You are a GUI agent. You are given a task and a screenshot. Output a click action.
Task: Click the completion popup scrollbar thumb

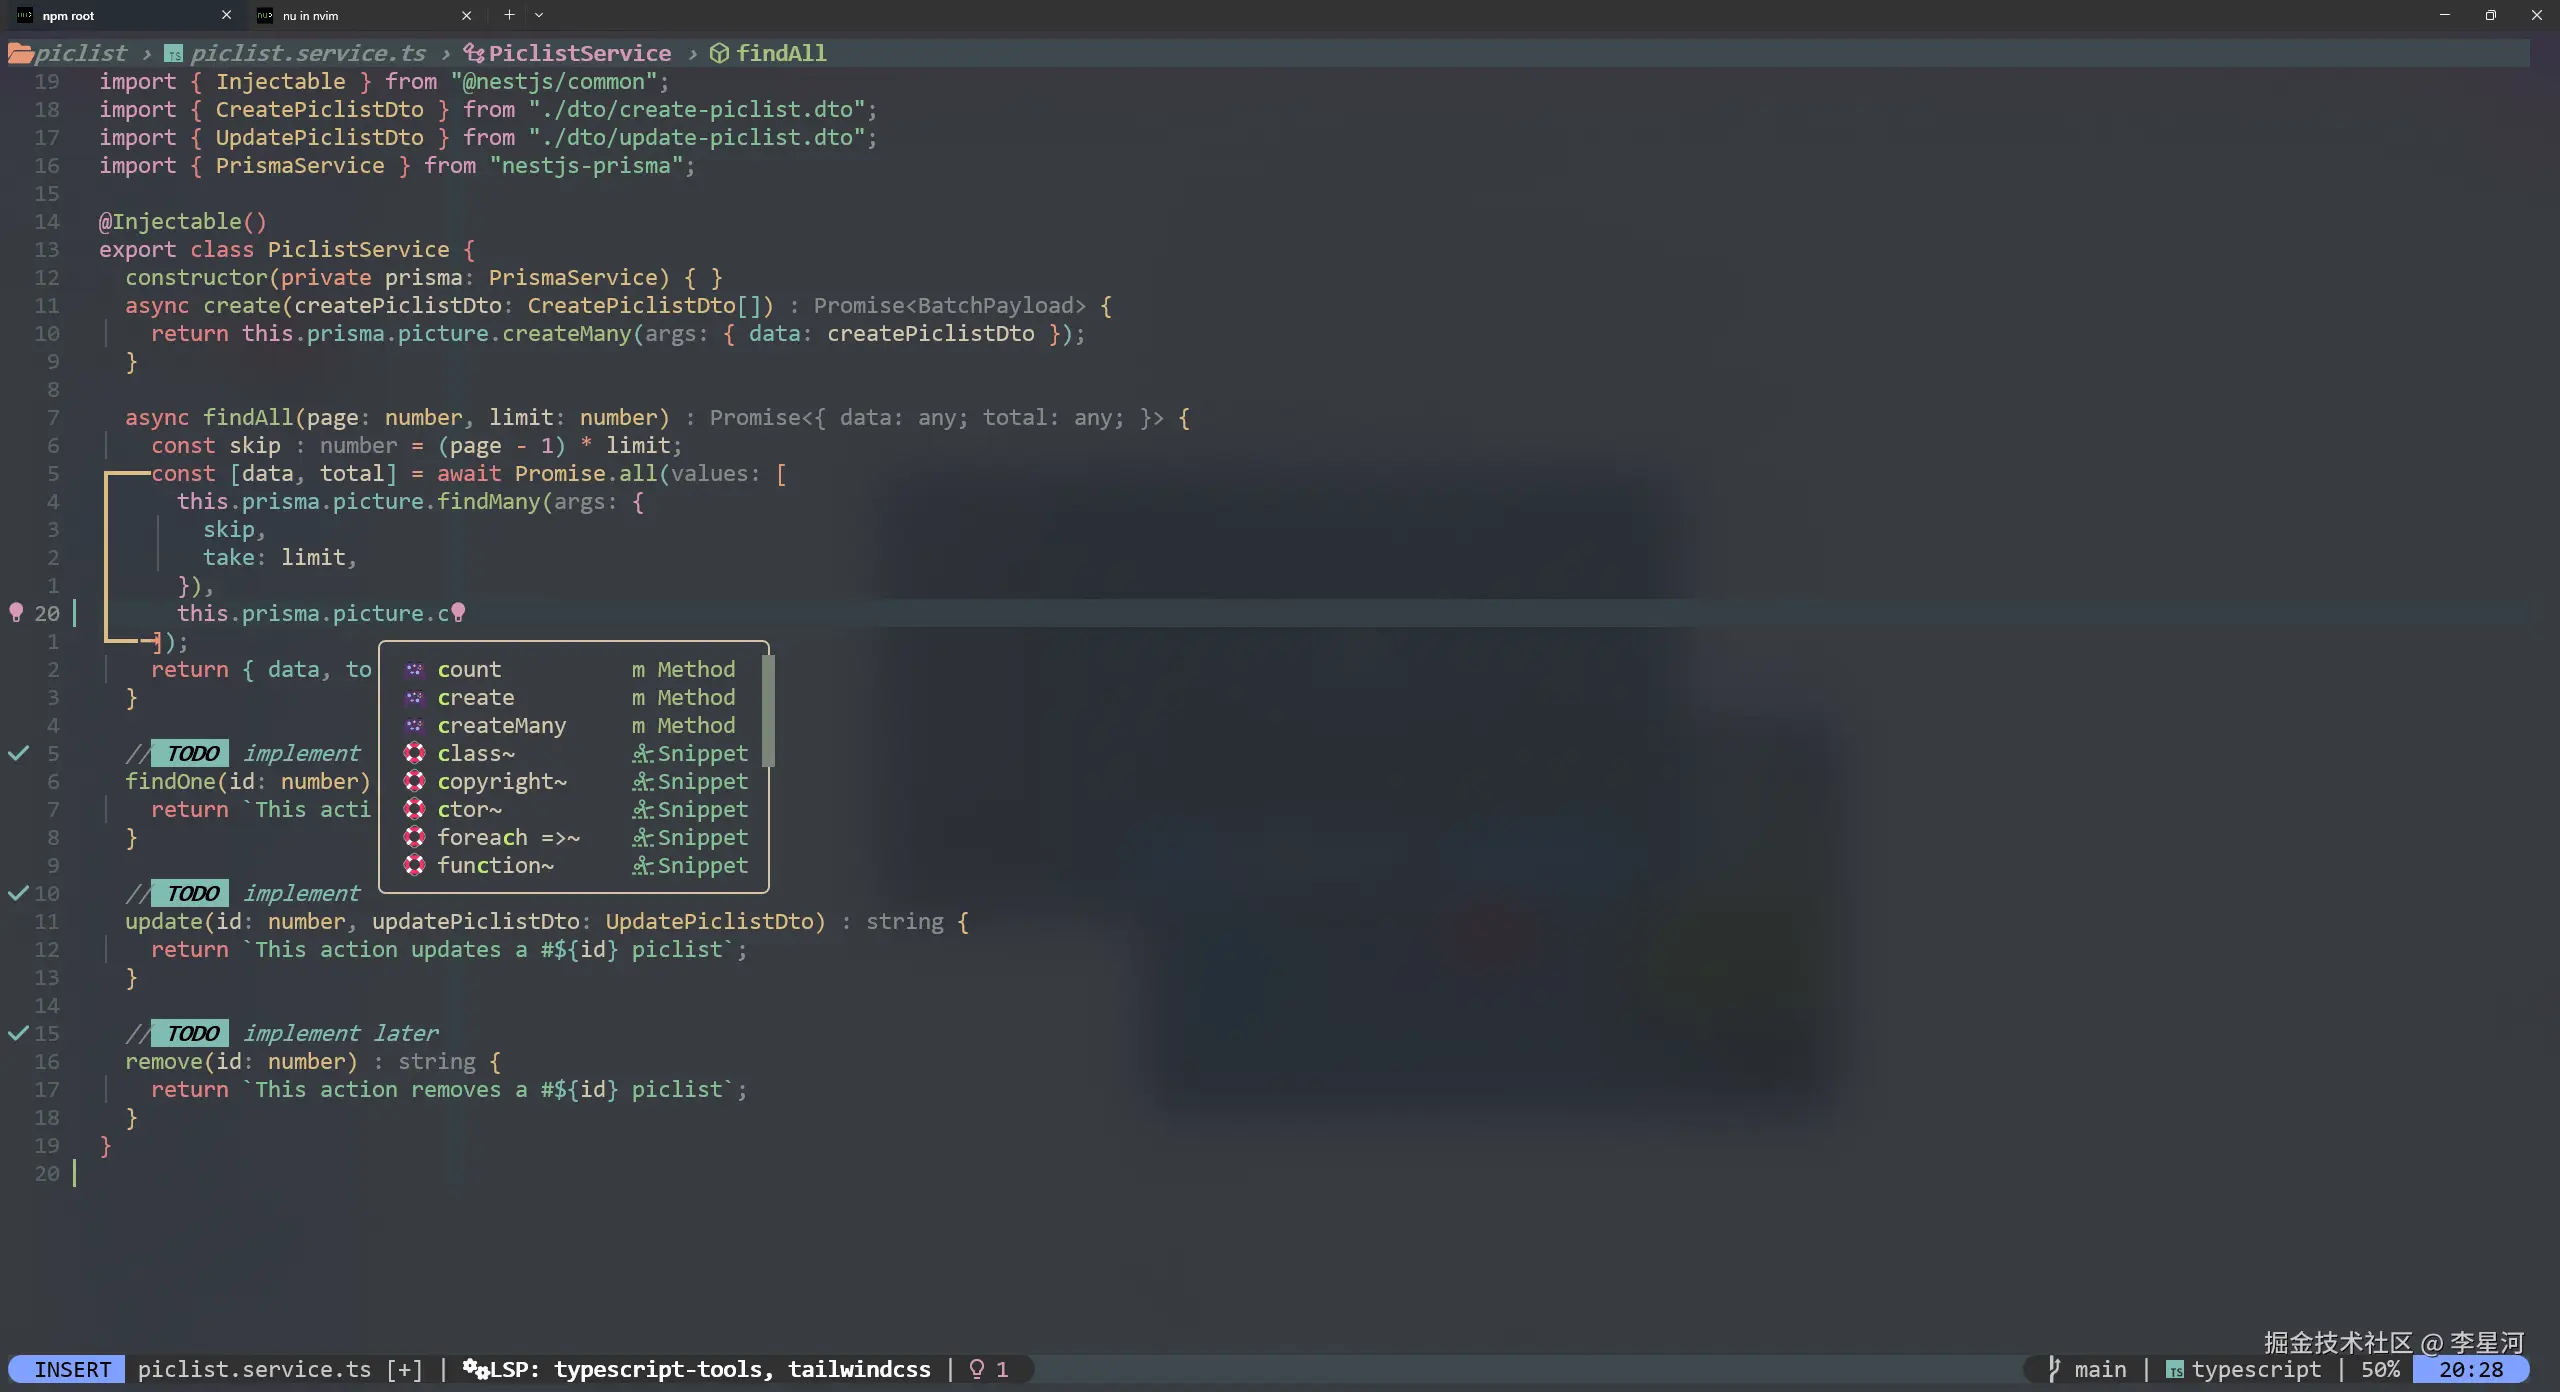768,710
